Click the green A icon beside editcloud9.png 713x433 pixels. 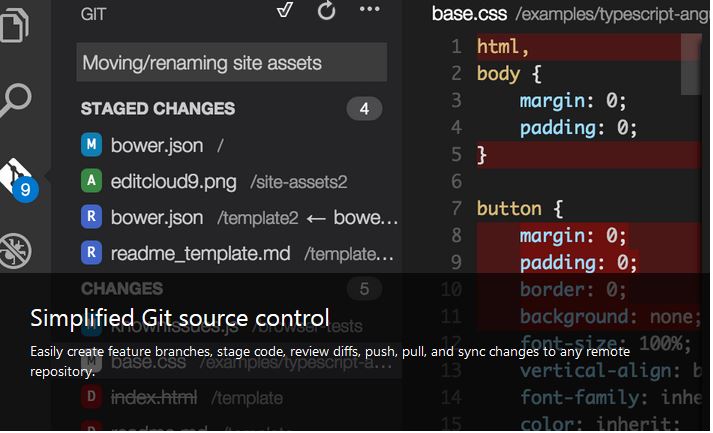click(x=91, y=181)
